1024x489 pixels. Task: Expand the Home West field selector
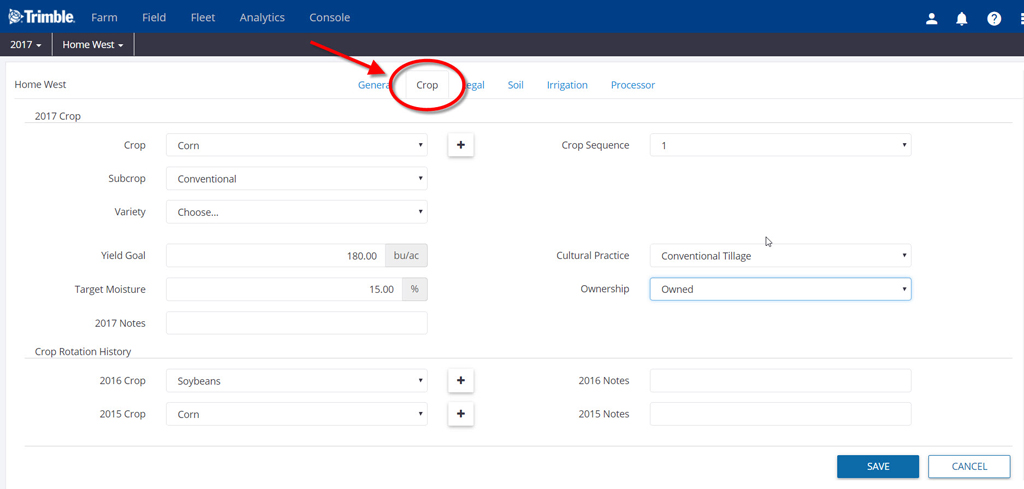pos(93,45)
